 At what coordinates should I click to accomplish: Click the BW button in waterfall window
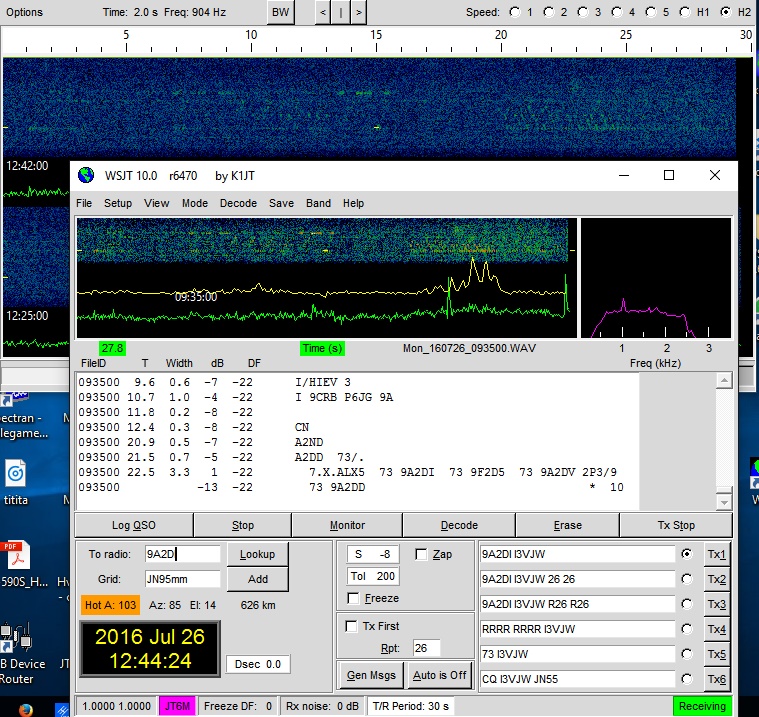click(280, 12)
